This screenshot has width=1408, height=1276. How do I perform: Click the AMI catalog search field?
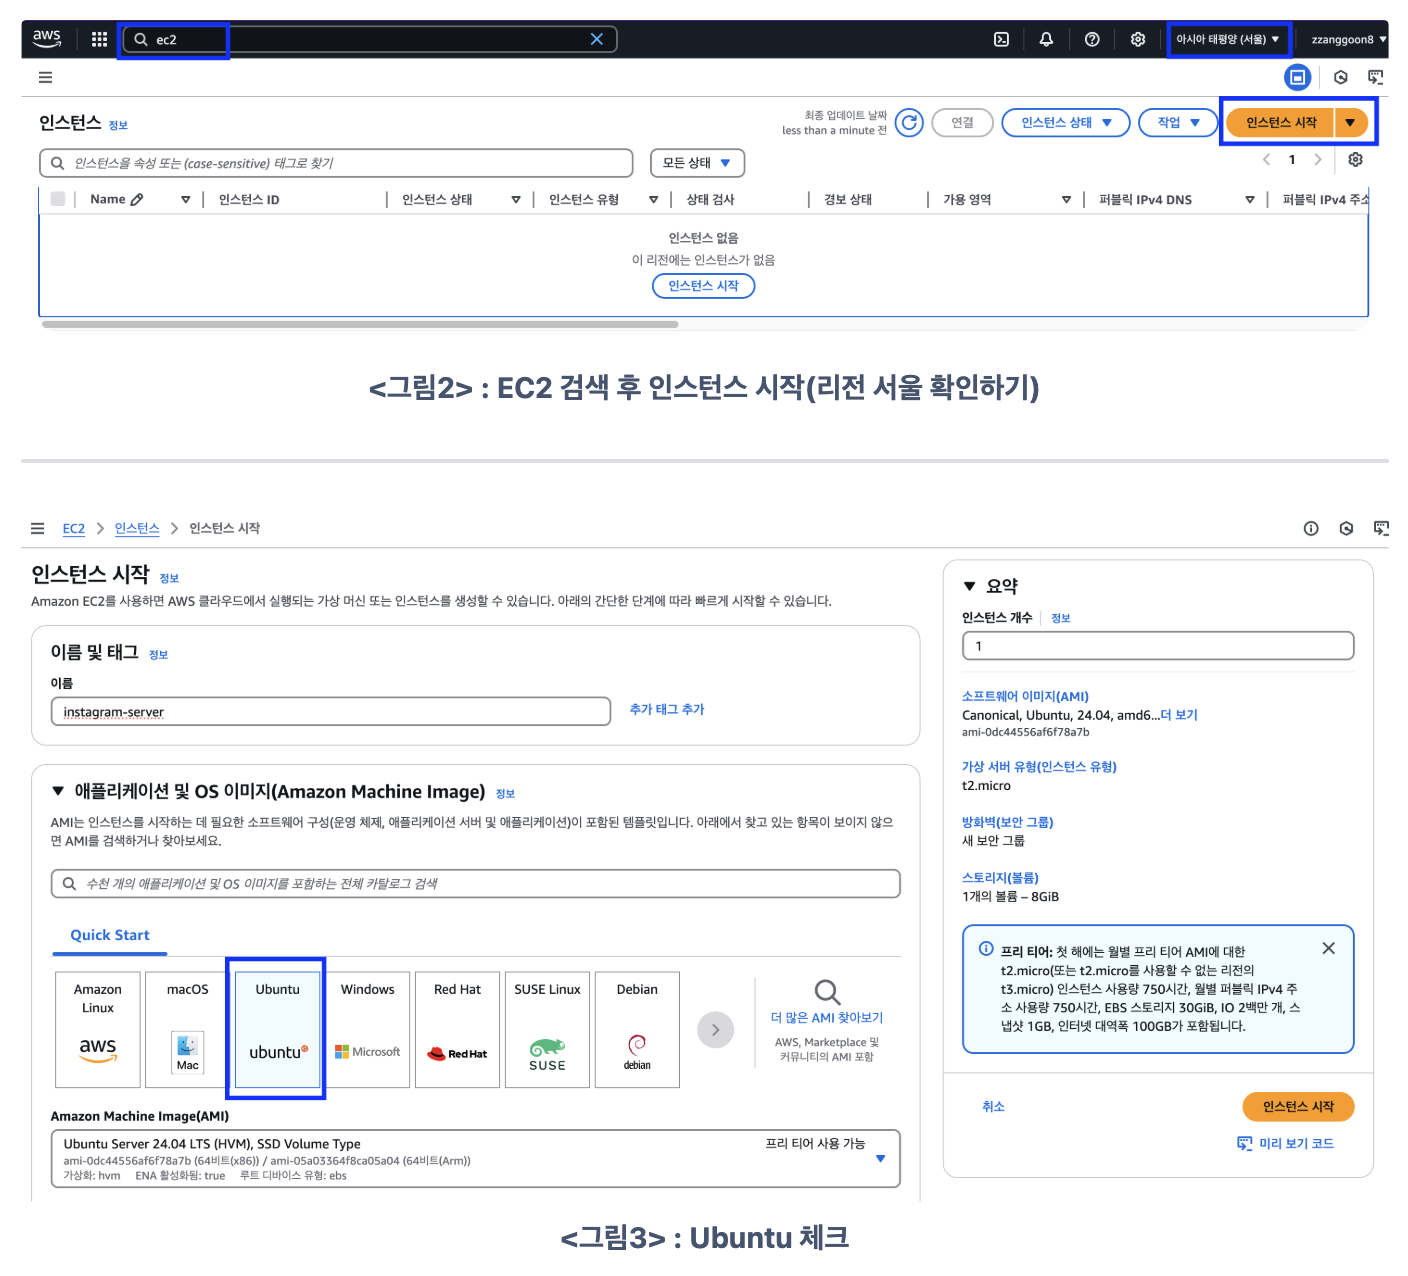(476, 883)
